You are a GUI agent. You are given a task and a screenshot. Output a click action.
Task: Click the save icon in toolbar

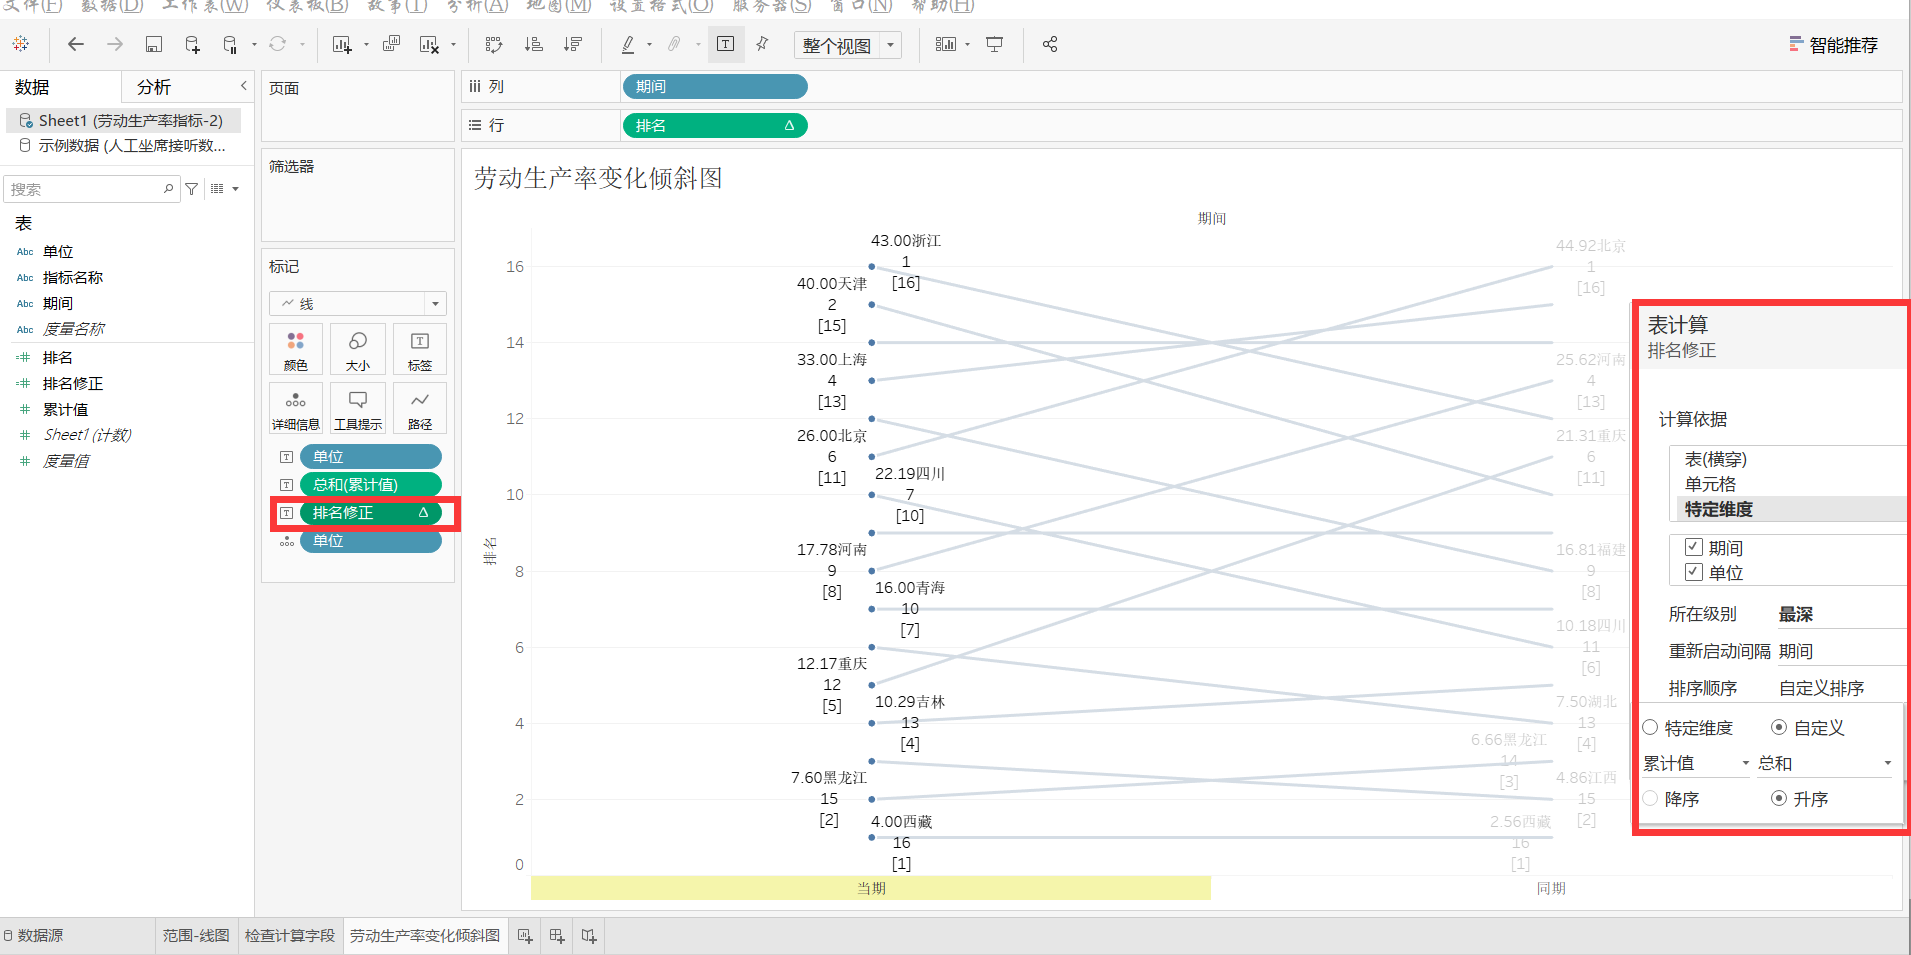[153, 44]
